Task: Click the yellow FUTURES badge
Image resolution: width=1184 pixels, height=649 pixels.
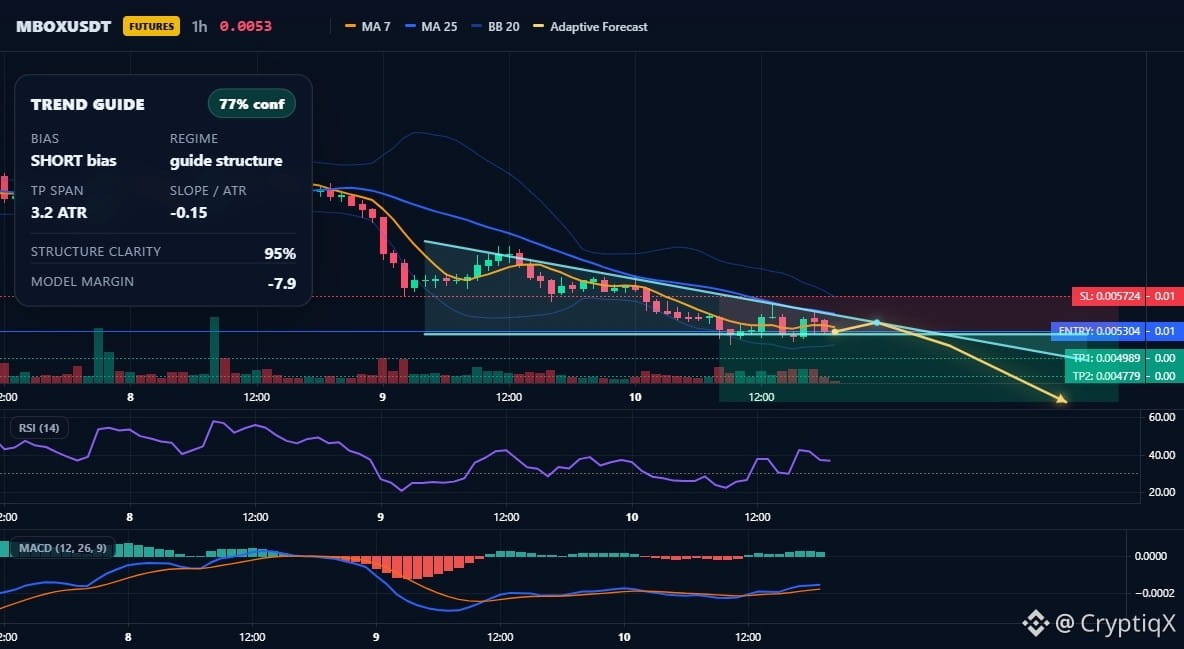Action: [x=151, y=26]
